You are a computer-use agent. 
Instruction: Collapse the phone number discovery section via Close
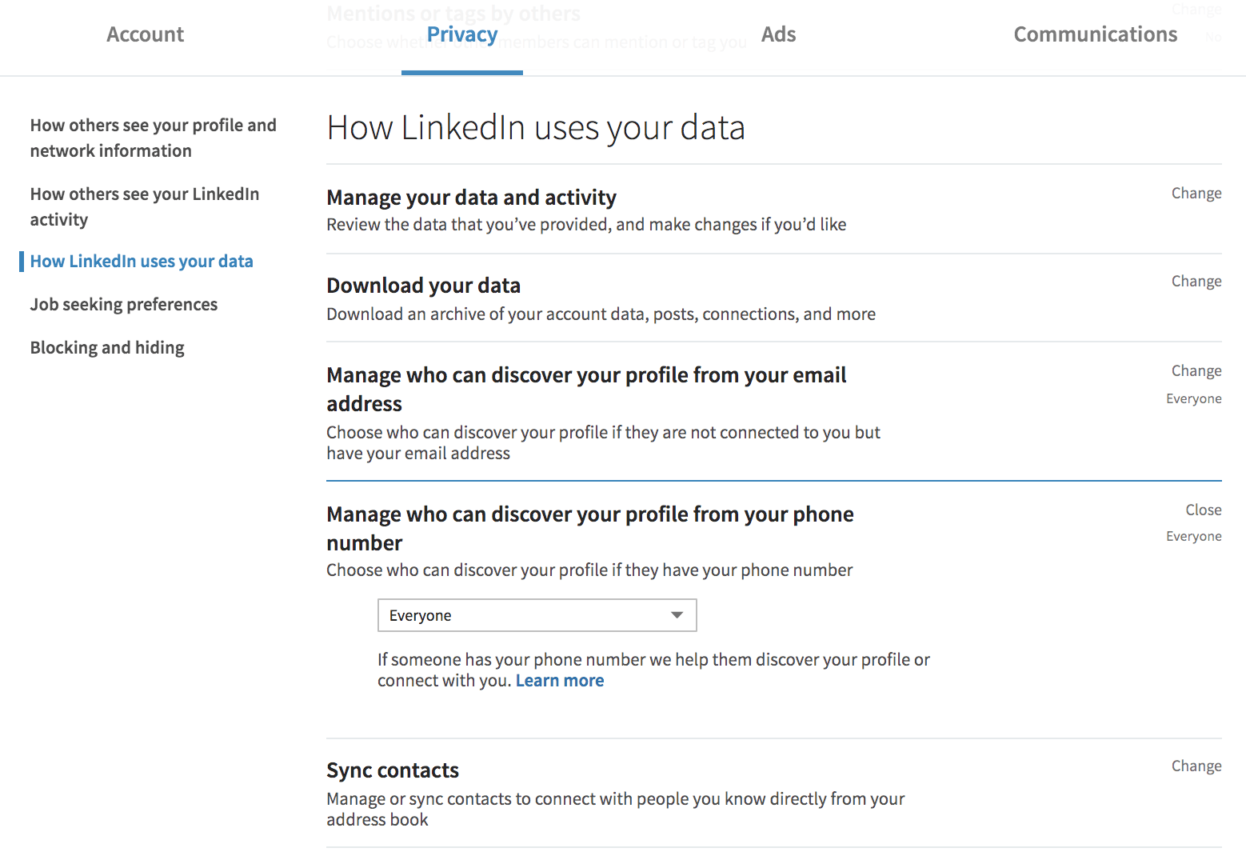(x=1203, y=509)
